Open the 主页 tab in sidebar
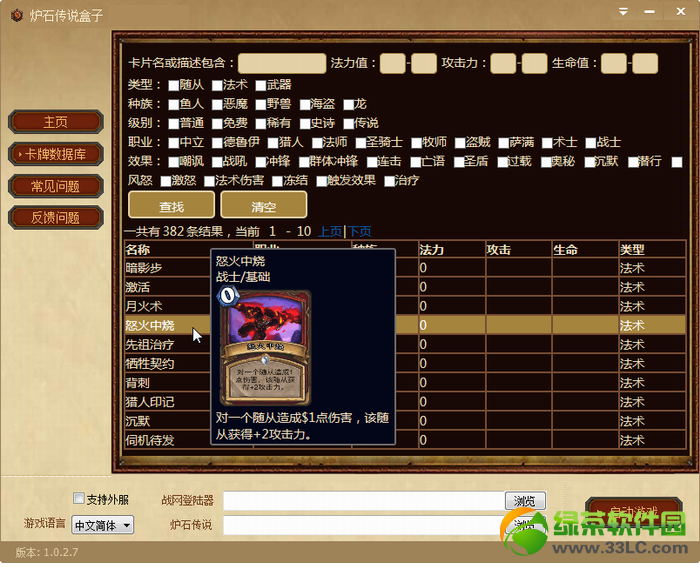Viewport: 700px width, 569px height. pyautogui.click(x=56, y=122)
